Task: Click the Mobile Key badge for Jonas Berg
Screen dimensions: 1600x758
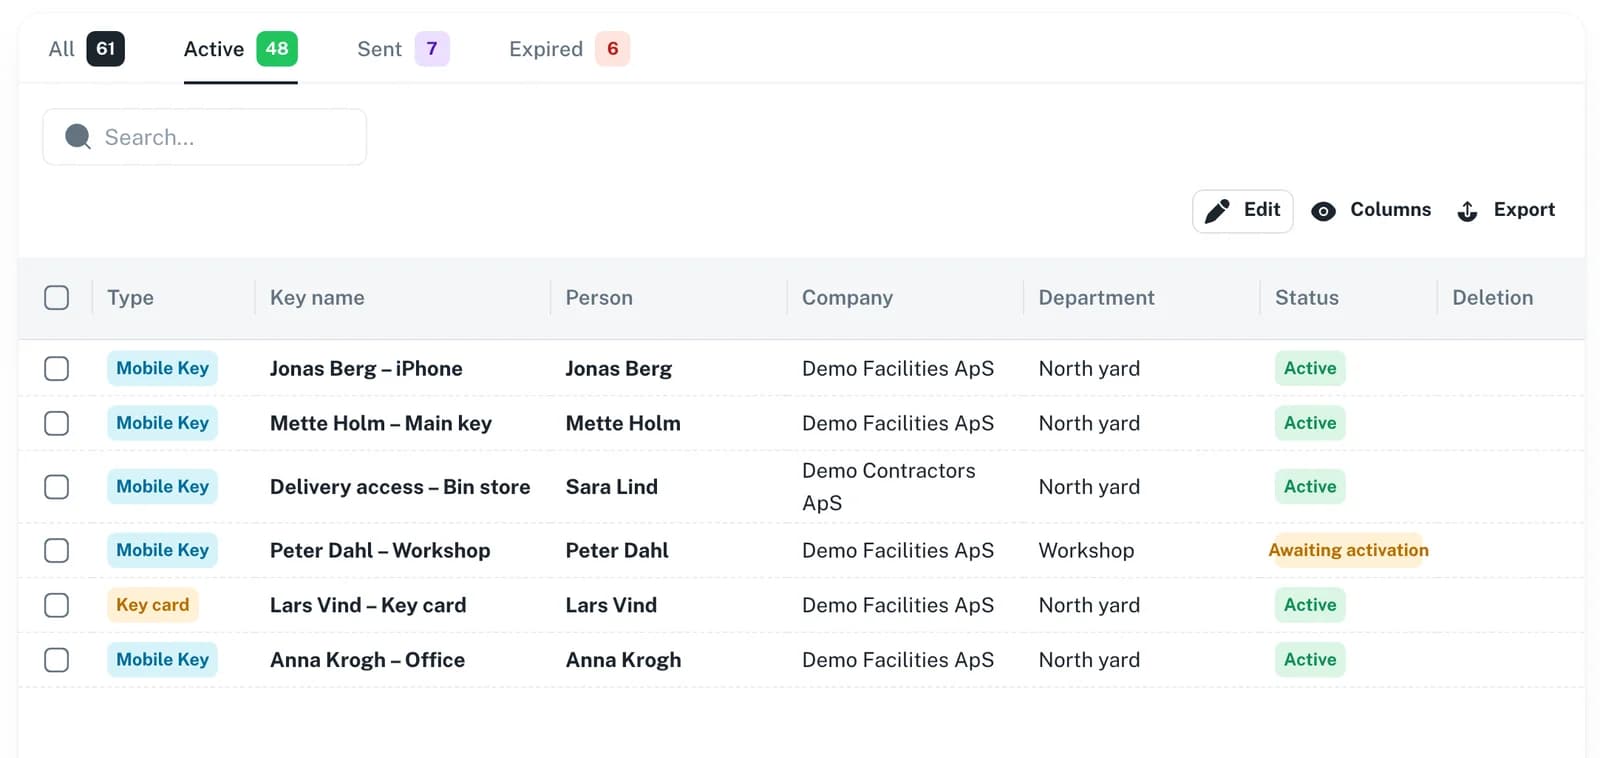Action: pos(162,368)
